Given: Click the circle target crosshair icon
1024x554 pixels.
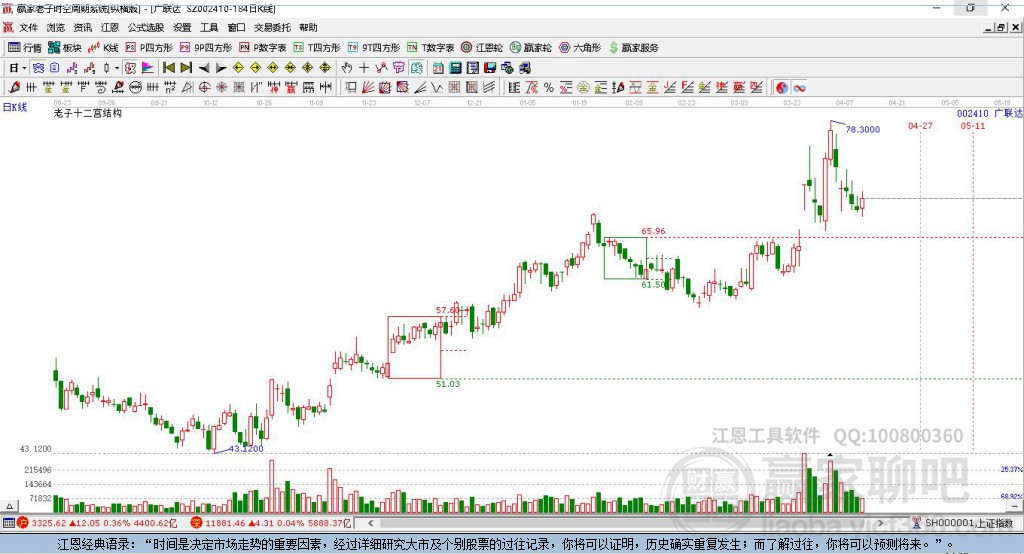Looking at the screenshot, I should click(x=204, y=88).
